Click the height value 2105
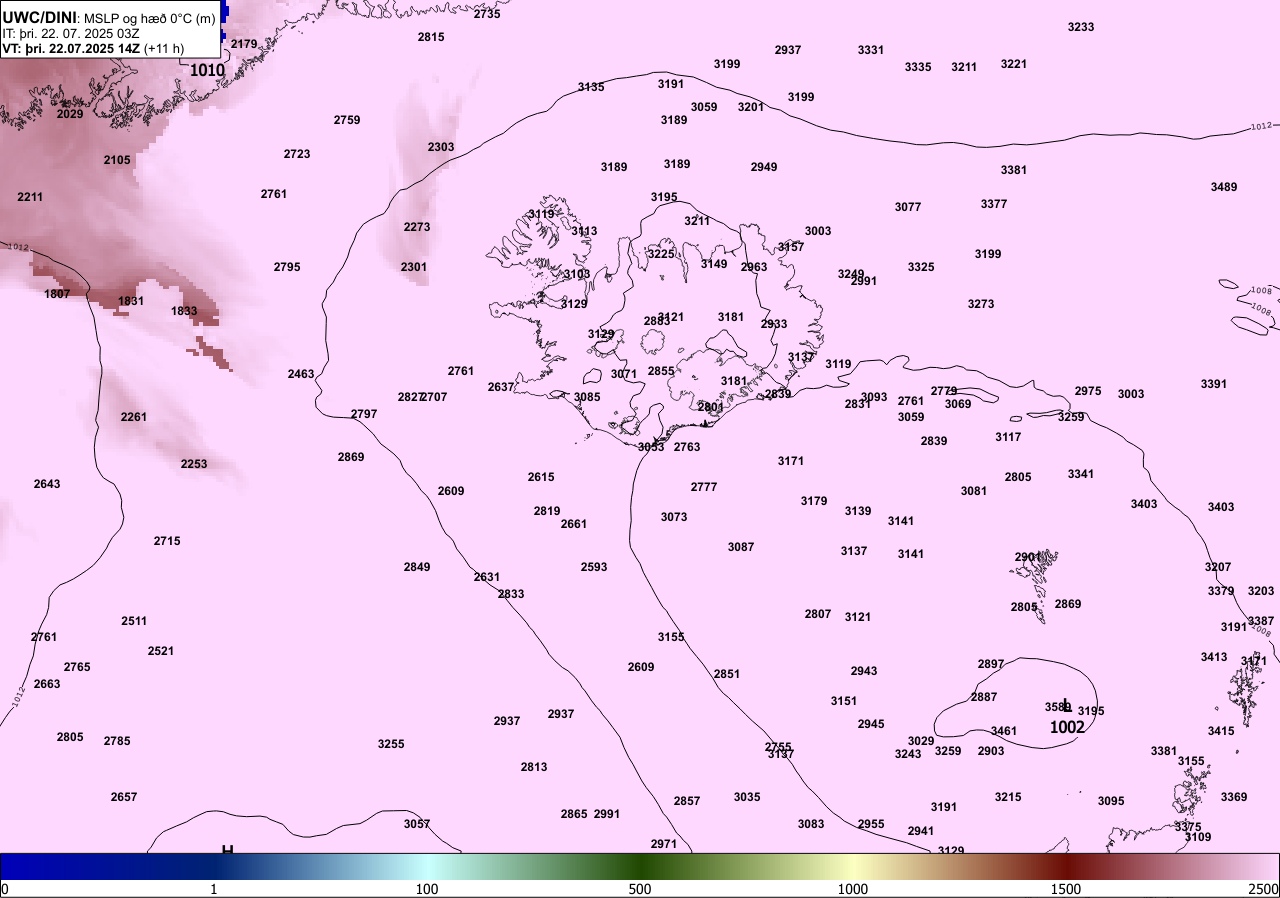 point(117,160)
